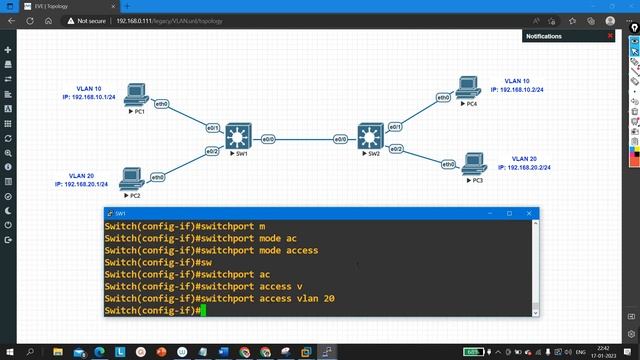Click the e0/2 interface label on SW2
Viewport: 640px width, 360px height.
click(x=396, y=149)
